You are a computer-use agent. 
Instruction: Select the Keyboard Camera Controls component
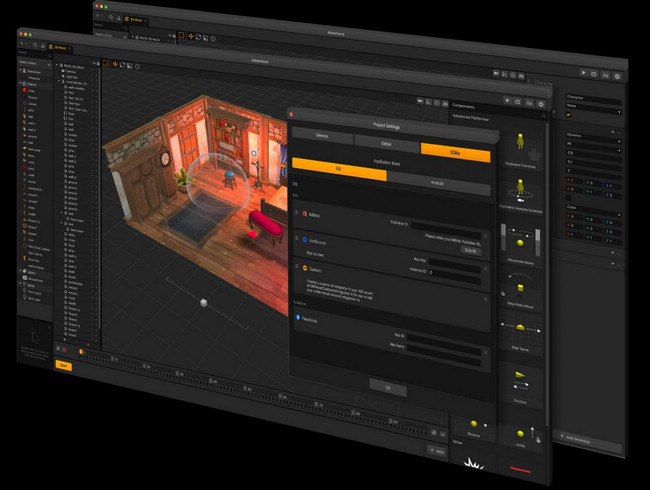[520, 195]
